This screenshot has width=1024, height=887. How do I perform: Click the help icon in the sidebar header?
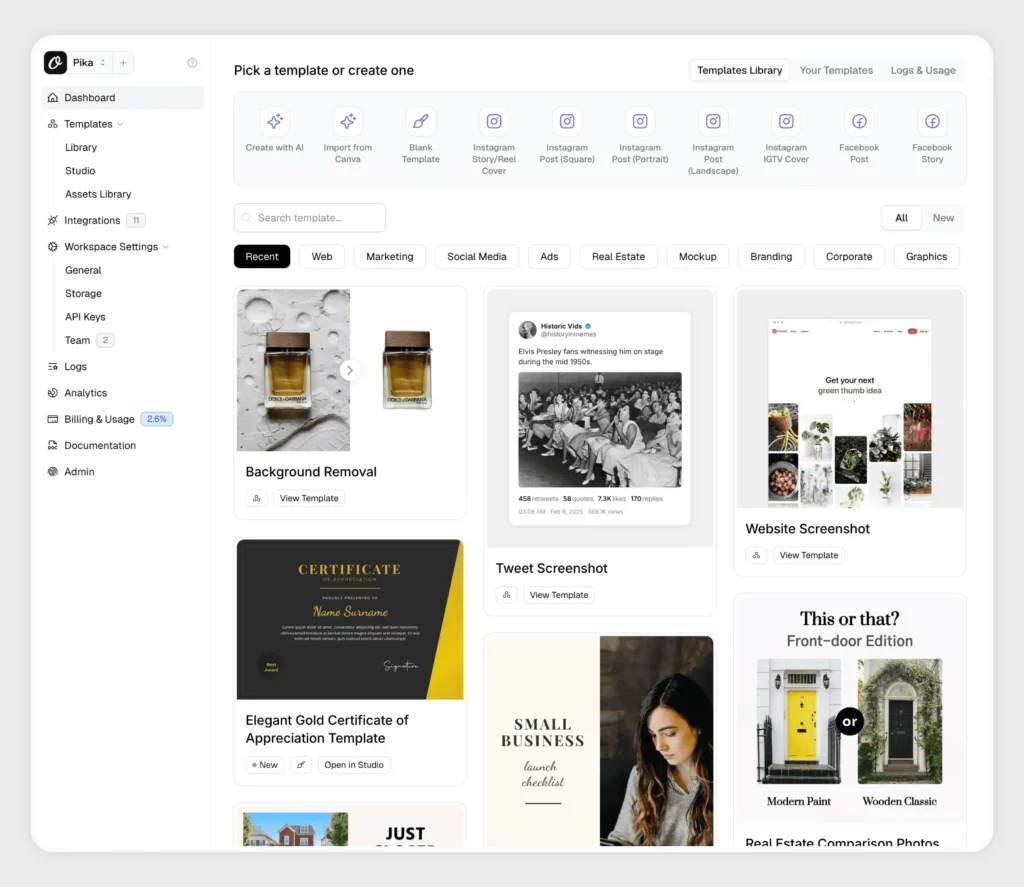pos(192,62)
